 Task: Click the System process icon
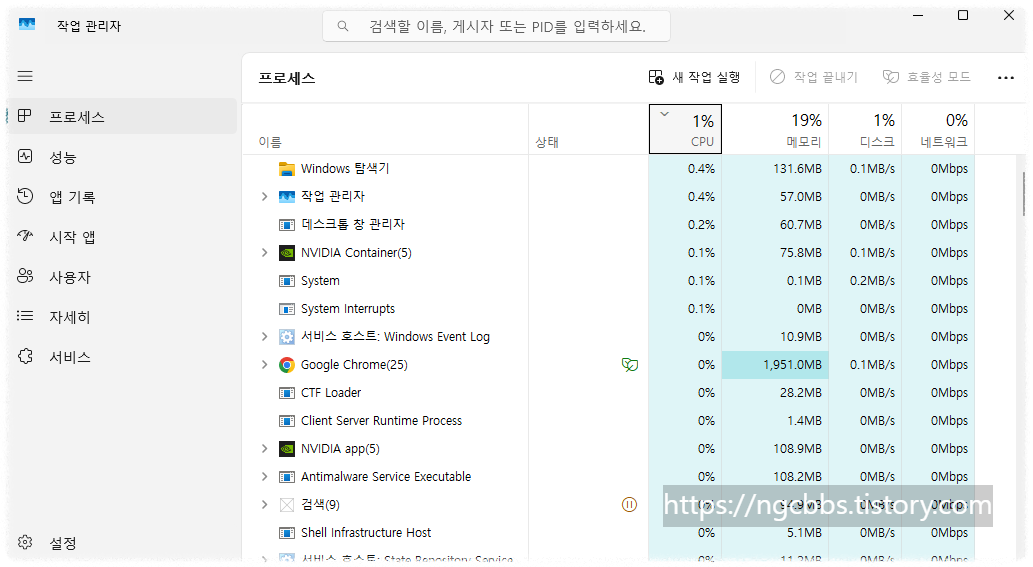point(287,281)
